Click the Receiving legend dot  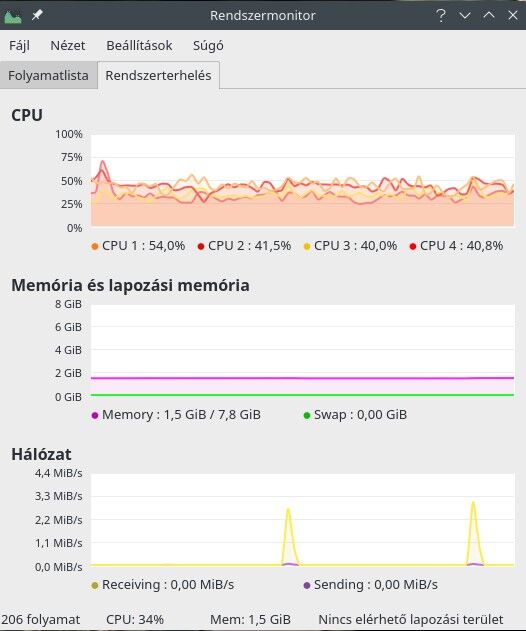[x=95, y=585]
